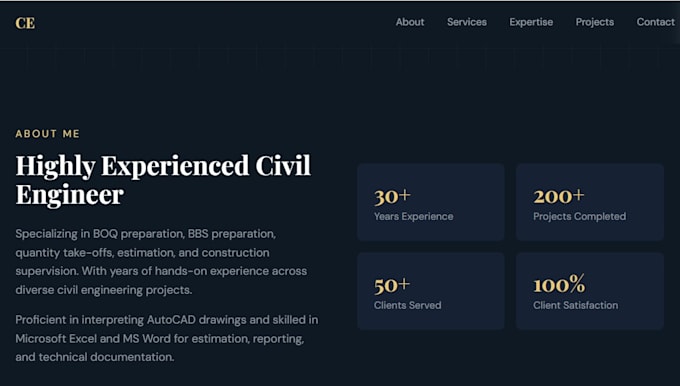Open the About navigation link

coord(410,22)
